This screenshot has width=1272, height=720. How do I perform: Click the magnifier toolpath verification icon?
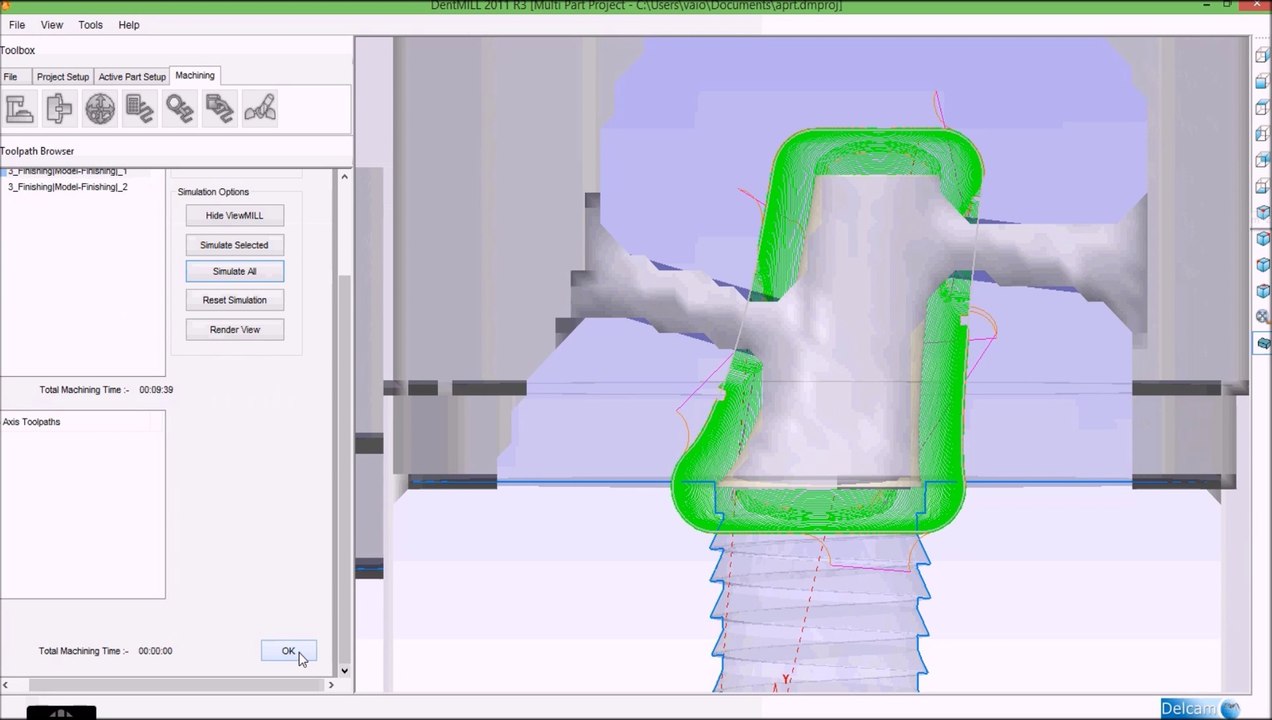(180, 108)
